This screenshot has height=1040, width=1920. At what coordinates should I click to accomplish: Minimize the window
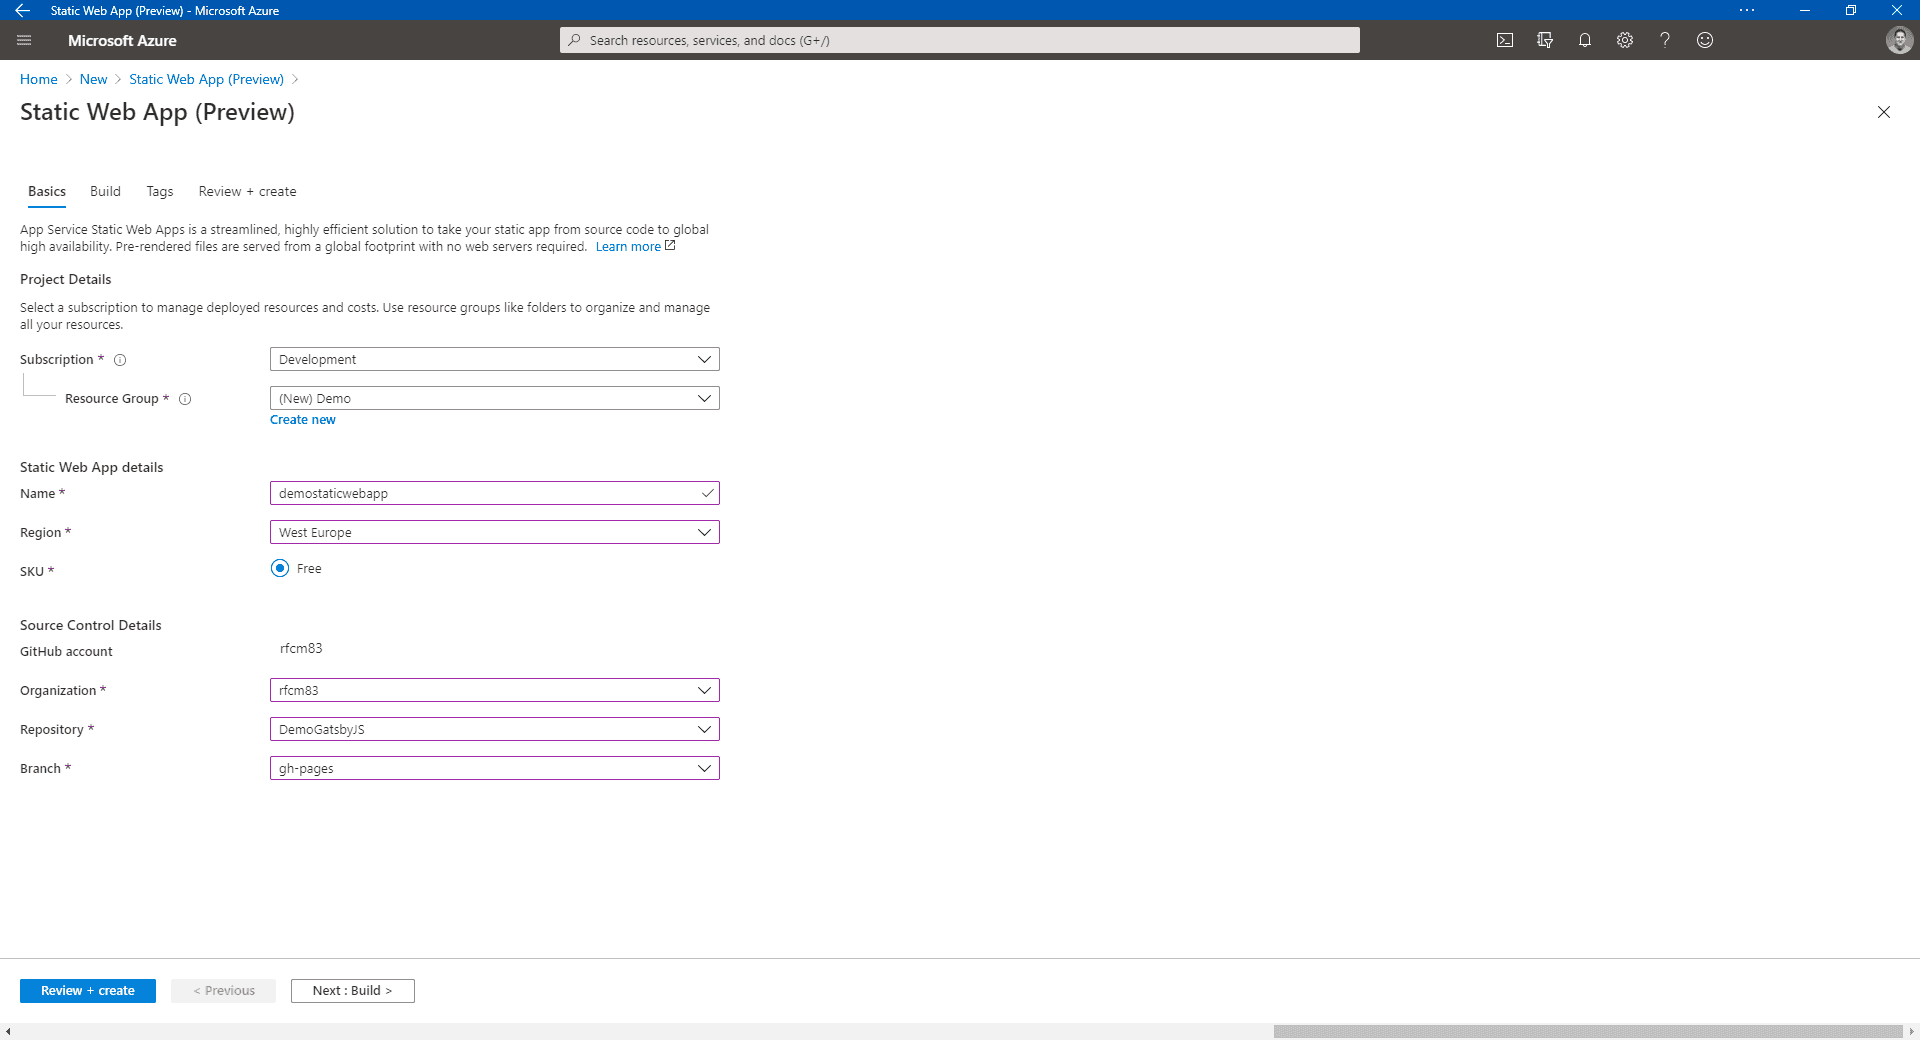click(1805, 10)
